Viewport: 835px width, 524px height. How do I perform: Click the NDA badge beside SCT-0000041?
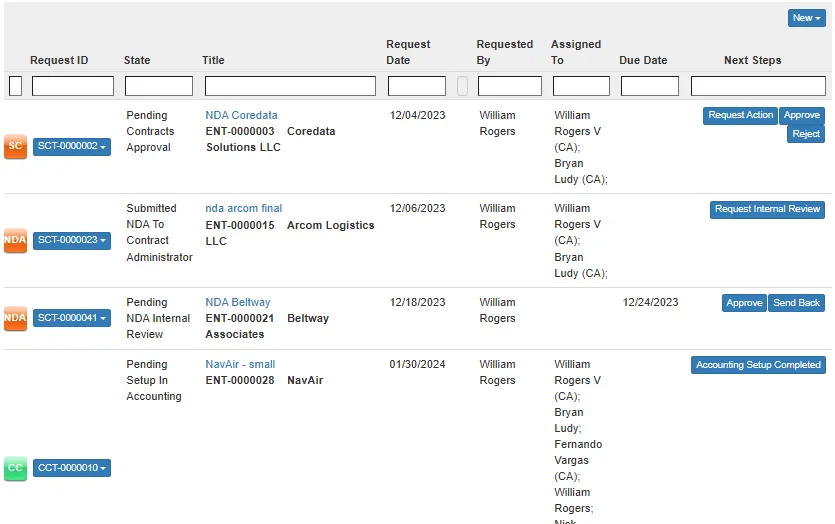[15, 318]
